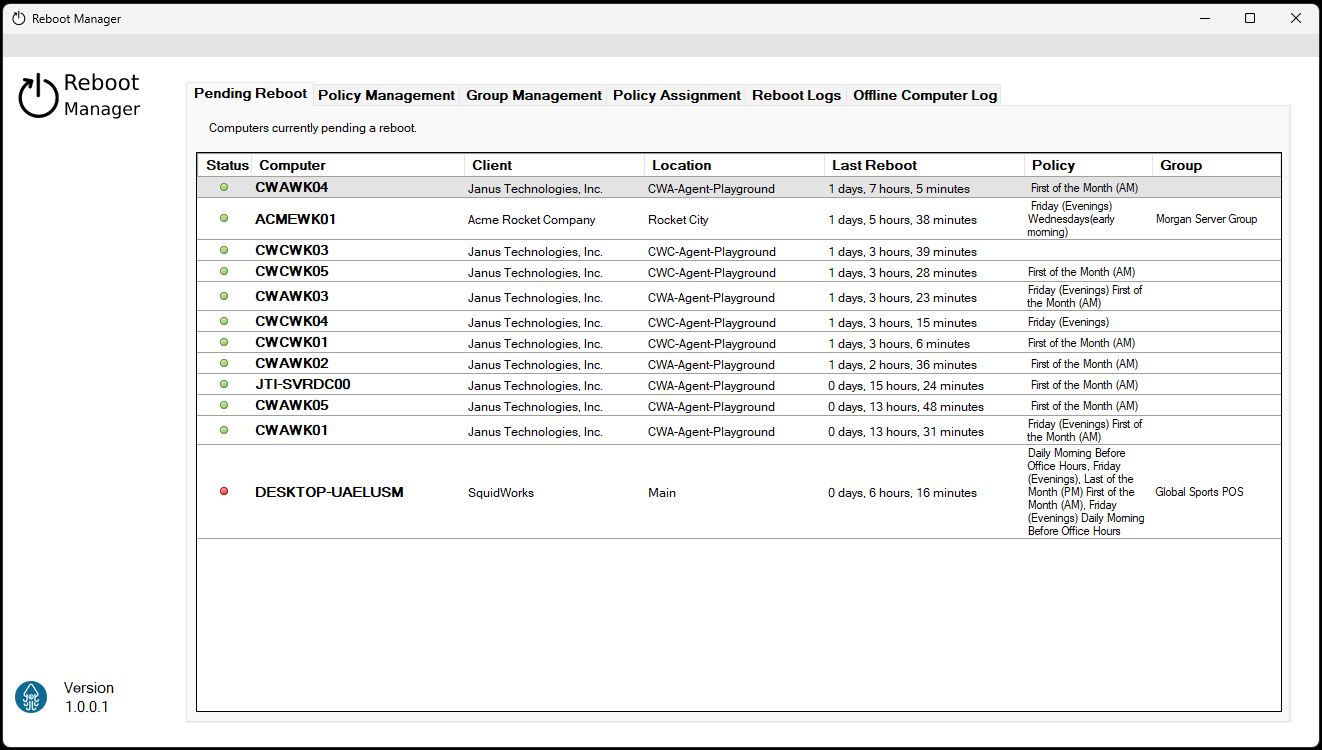Click the squid icon beside the version number
1322x750 pixels.
coord(30,697)
